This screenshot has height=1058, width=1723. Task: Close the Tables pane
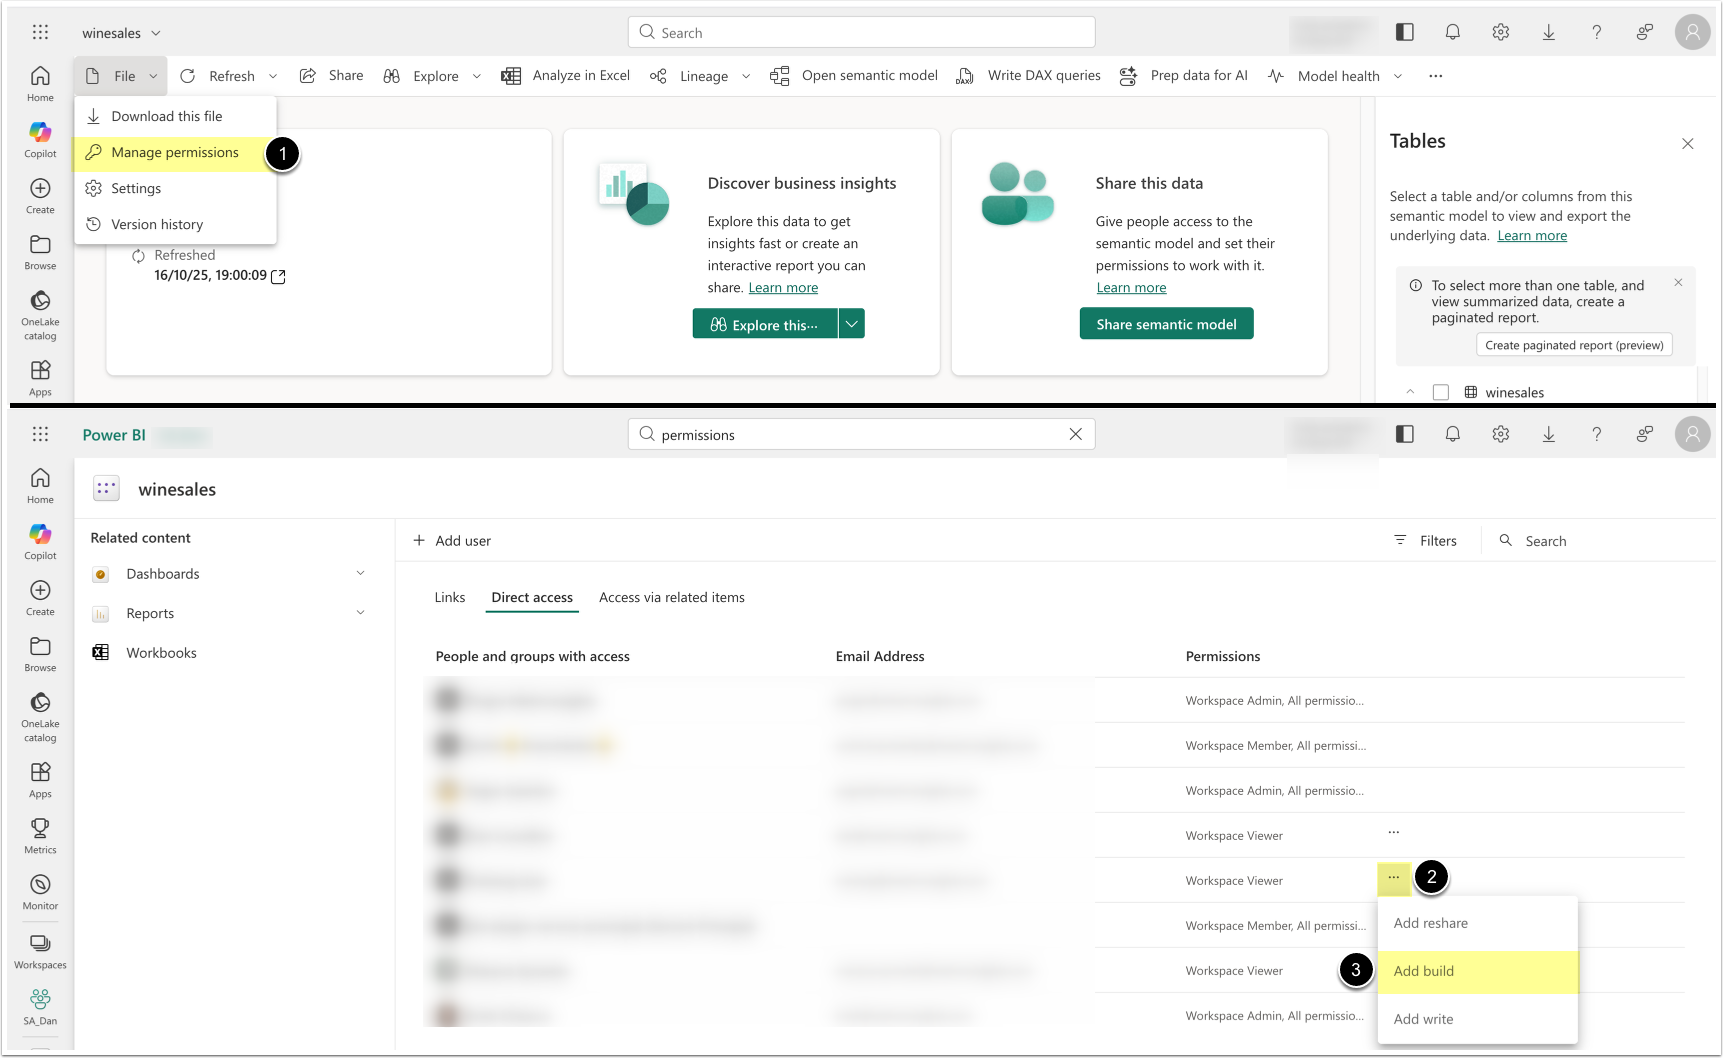tap(1688, 143)
